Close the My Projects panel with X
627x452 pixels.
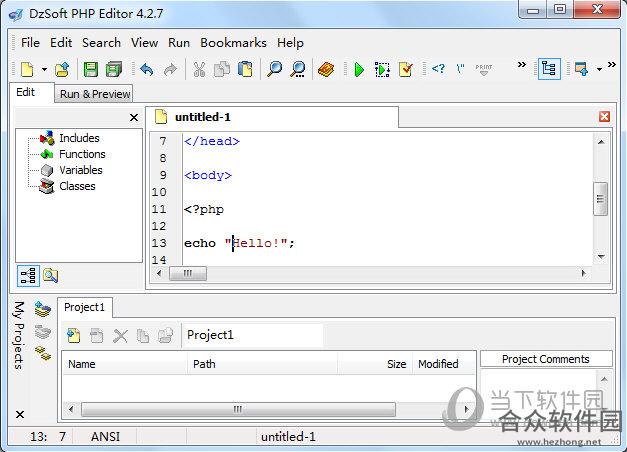20,414
